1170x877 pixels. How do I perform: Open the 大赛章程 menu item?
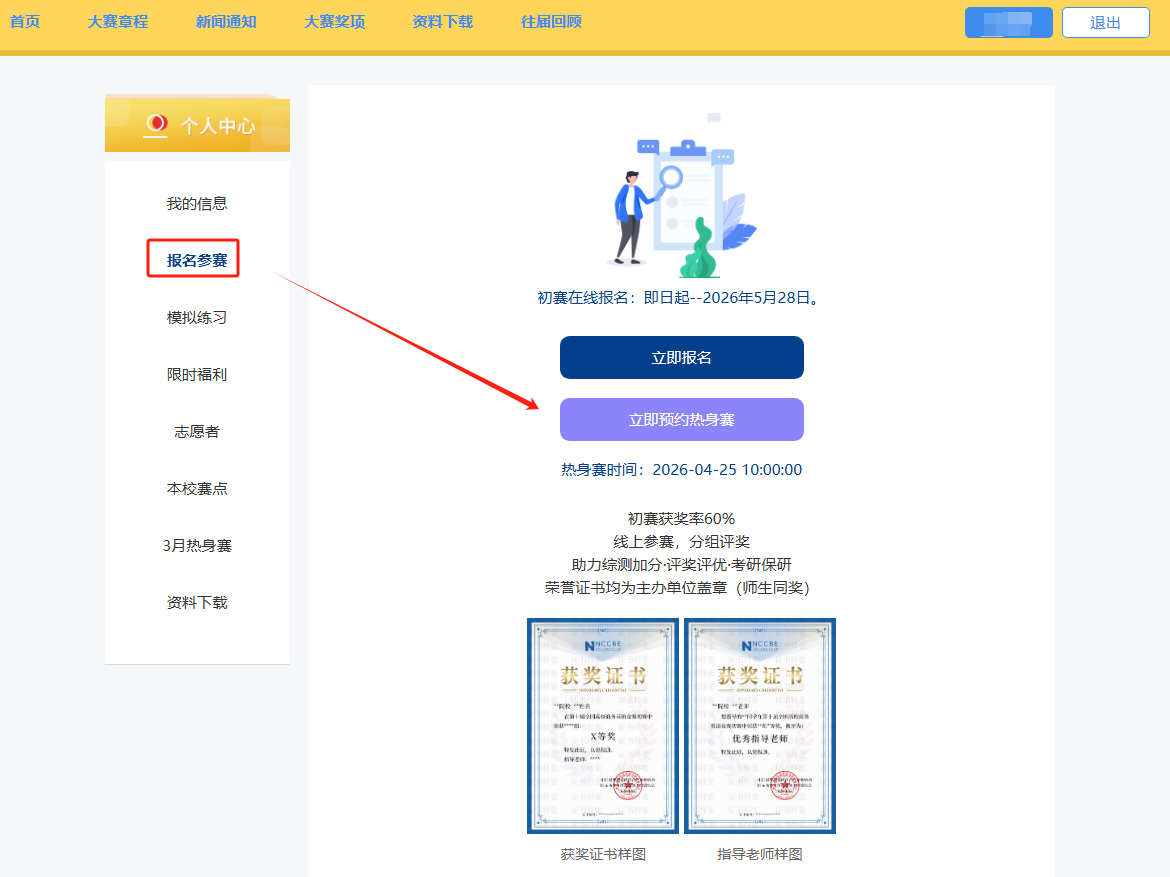(x=117, y=21)
